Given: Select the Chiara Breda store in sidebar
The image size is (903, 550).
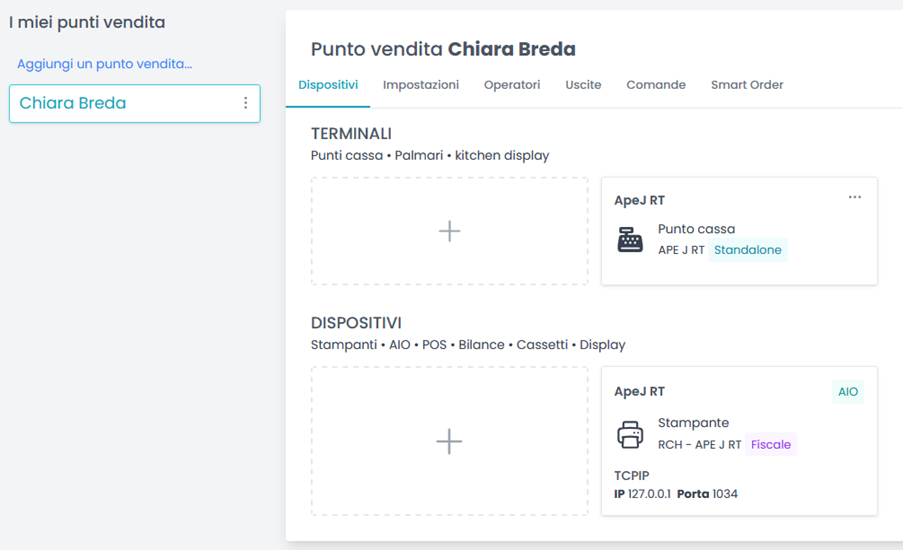Looking at the screenshot, I should click(135, 104).
